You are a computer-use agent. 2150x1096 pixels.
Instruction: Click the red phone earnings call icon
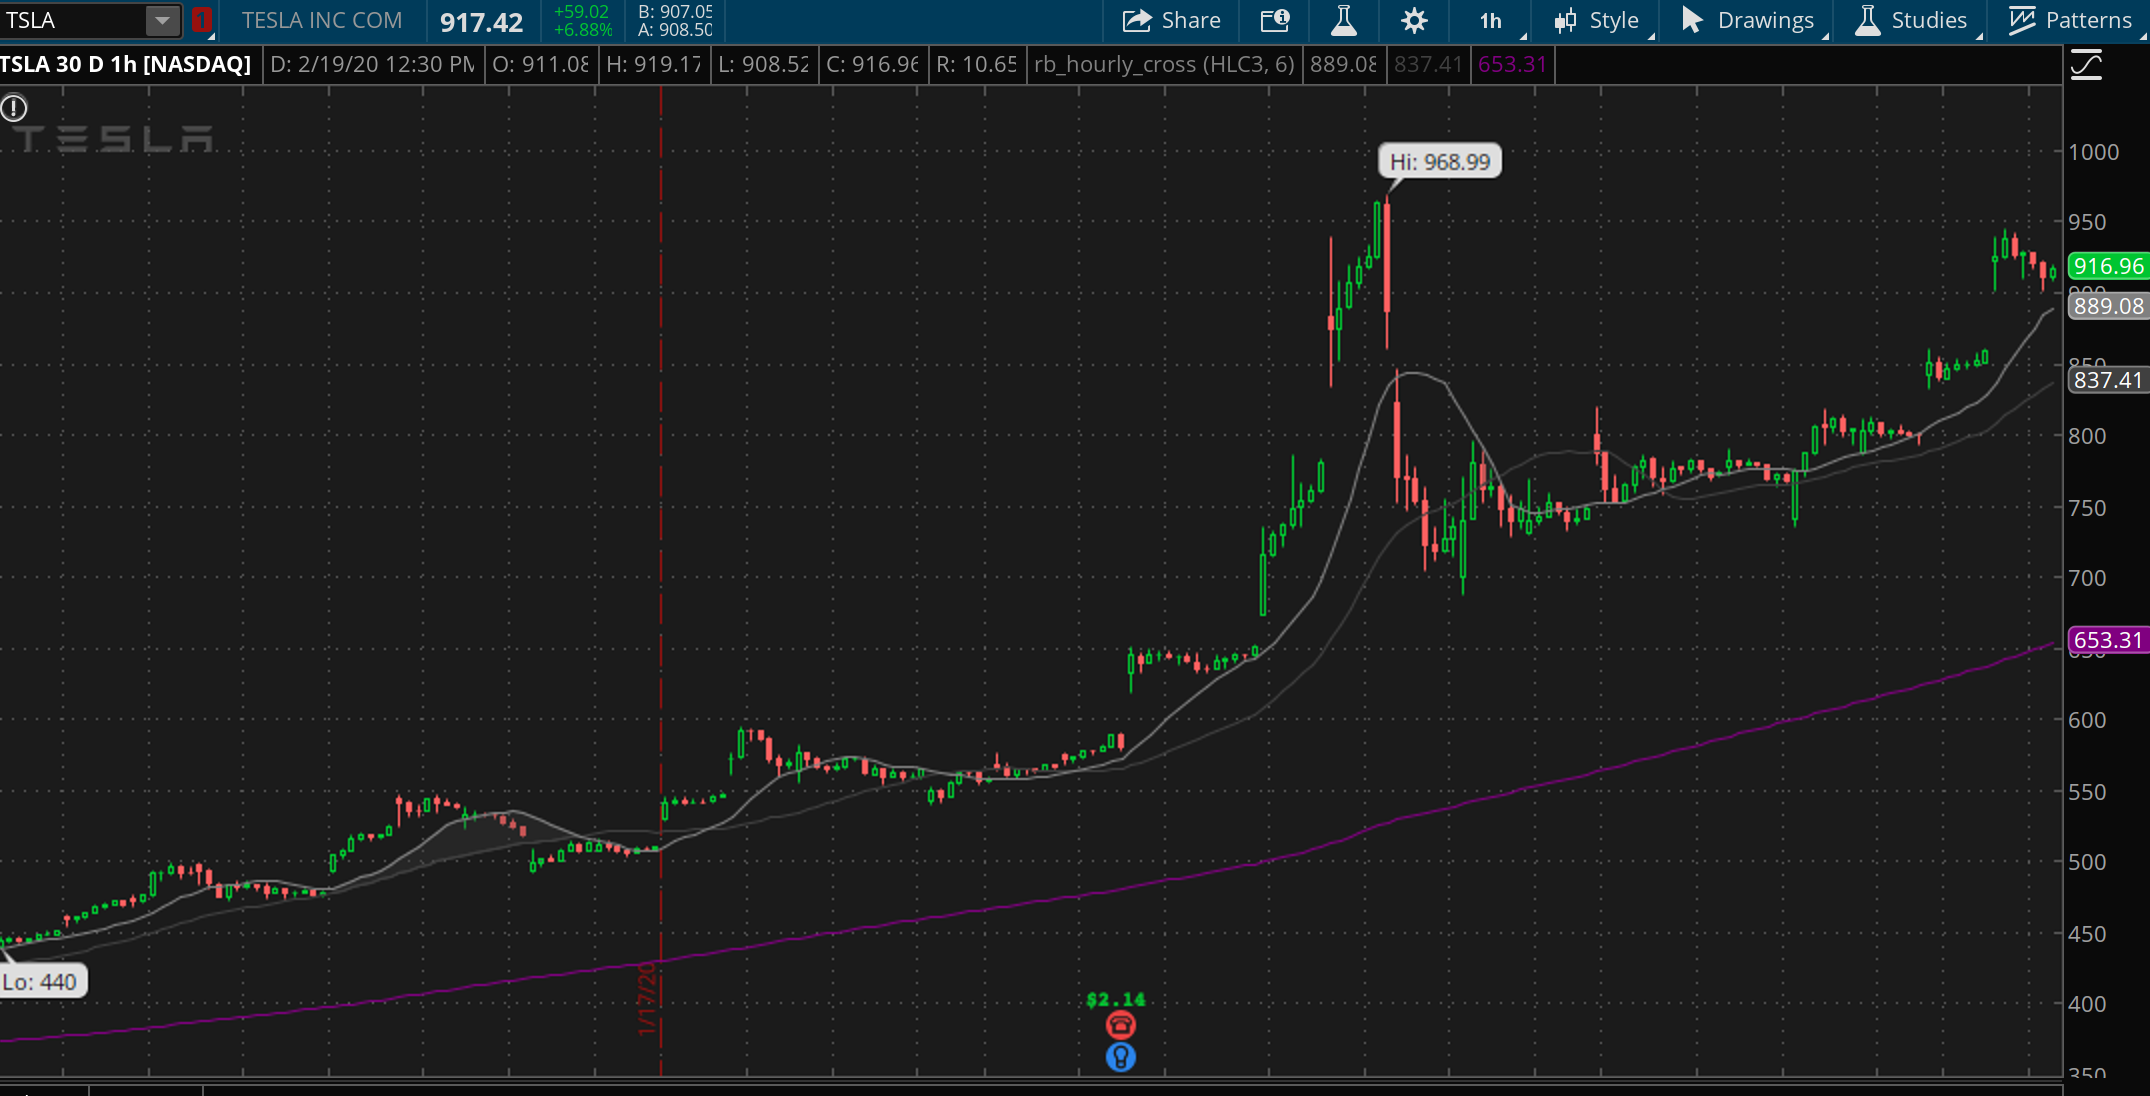(1121, 1025)
